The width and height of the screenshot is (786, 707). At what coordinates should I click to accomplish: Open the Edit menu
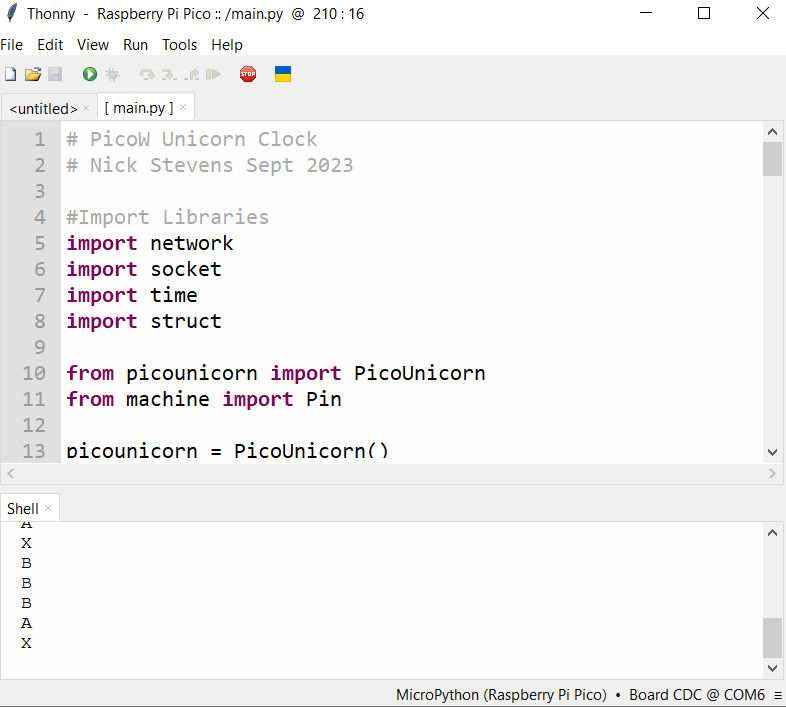[x=50, y=45]
